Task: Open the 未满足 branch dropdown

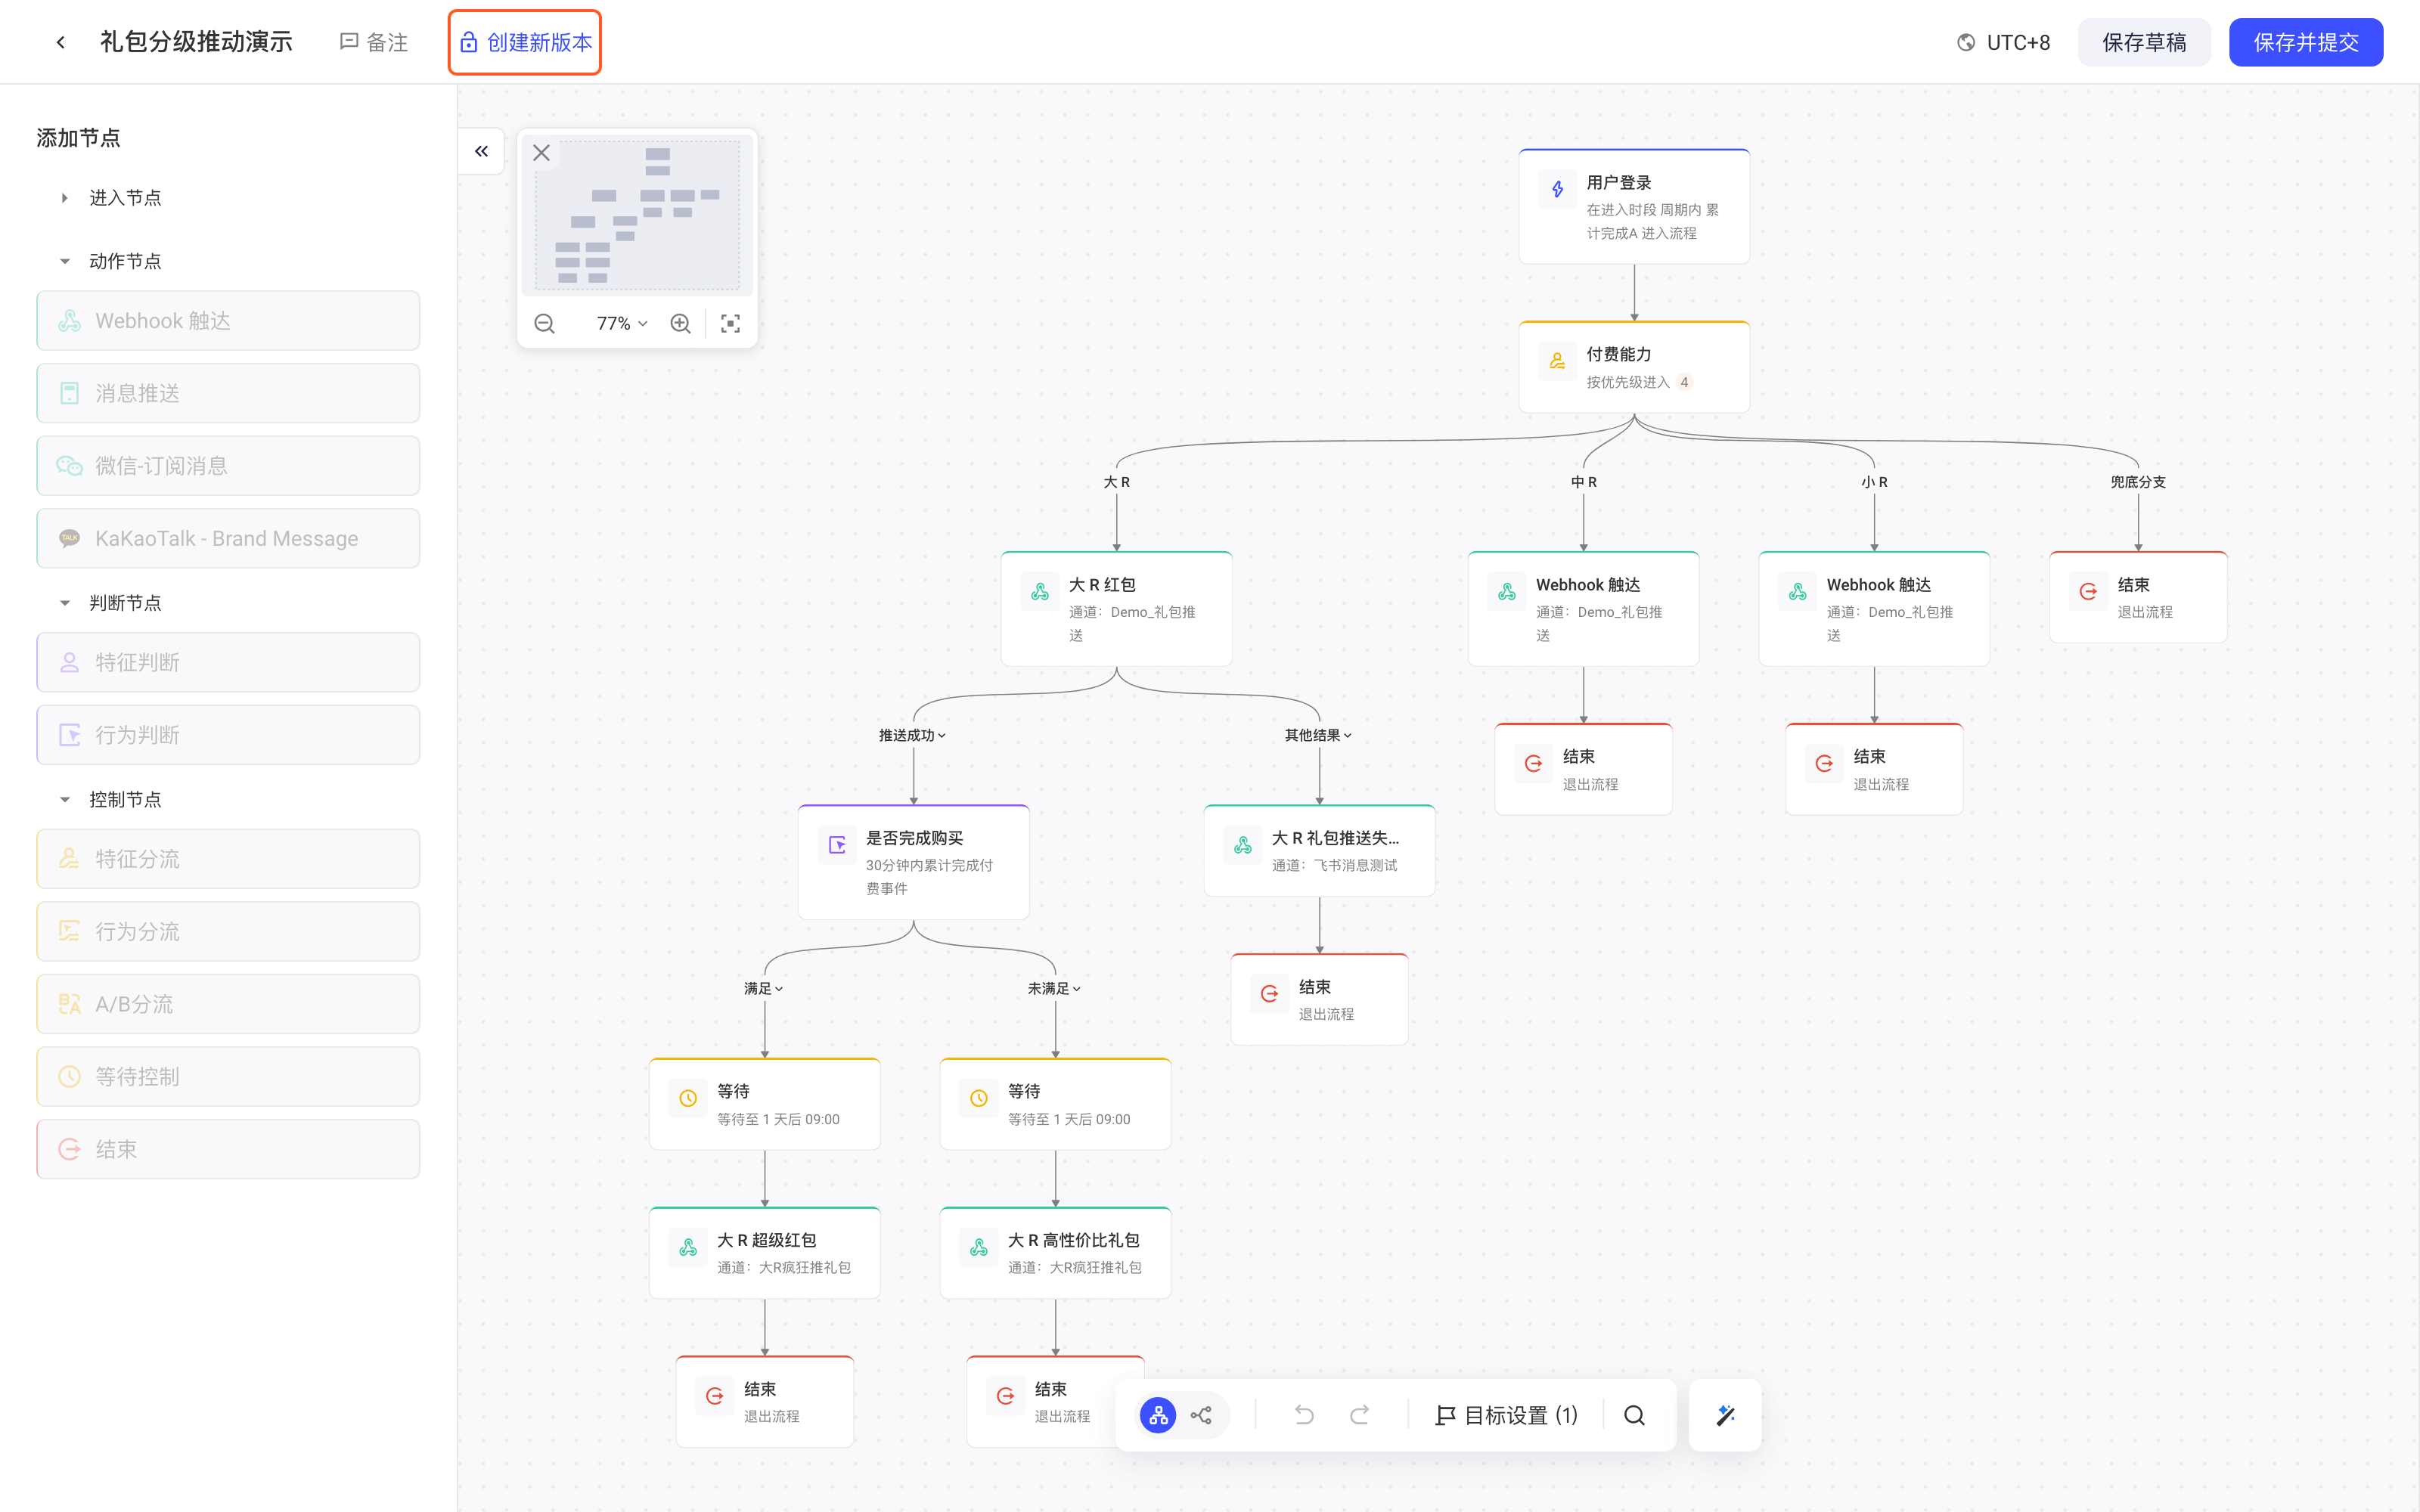Action: (x=1054, y=988)
